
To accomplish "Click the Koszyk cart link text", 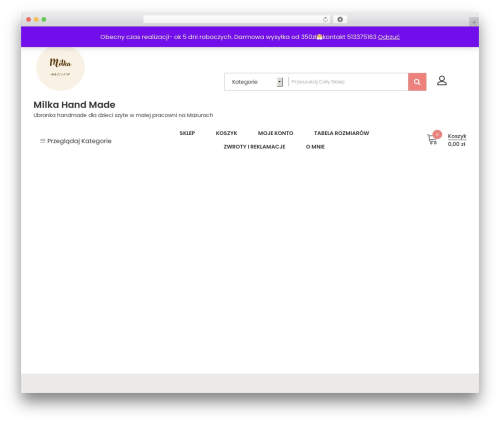I will click(457, 136).
